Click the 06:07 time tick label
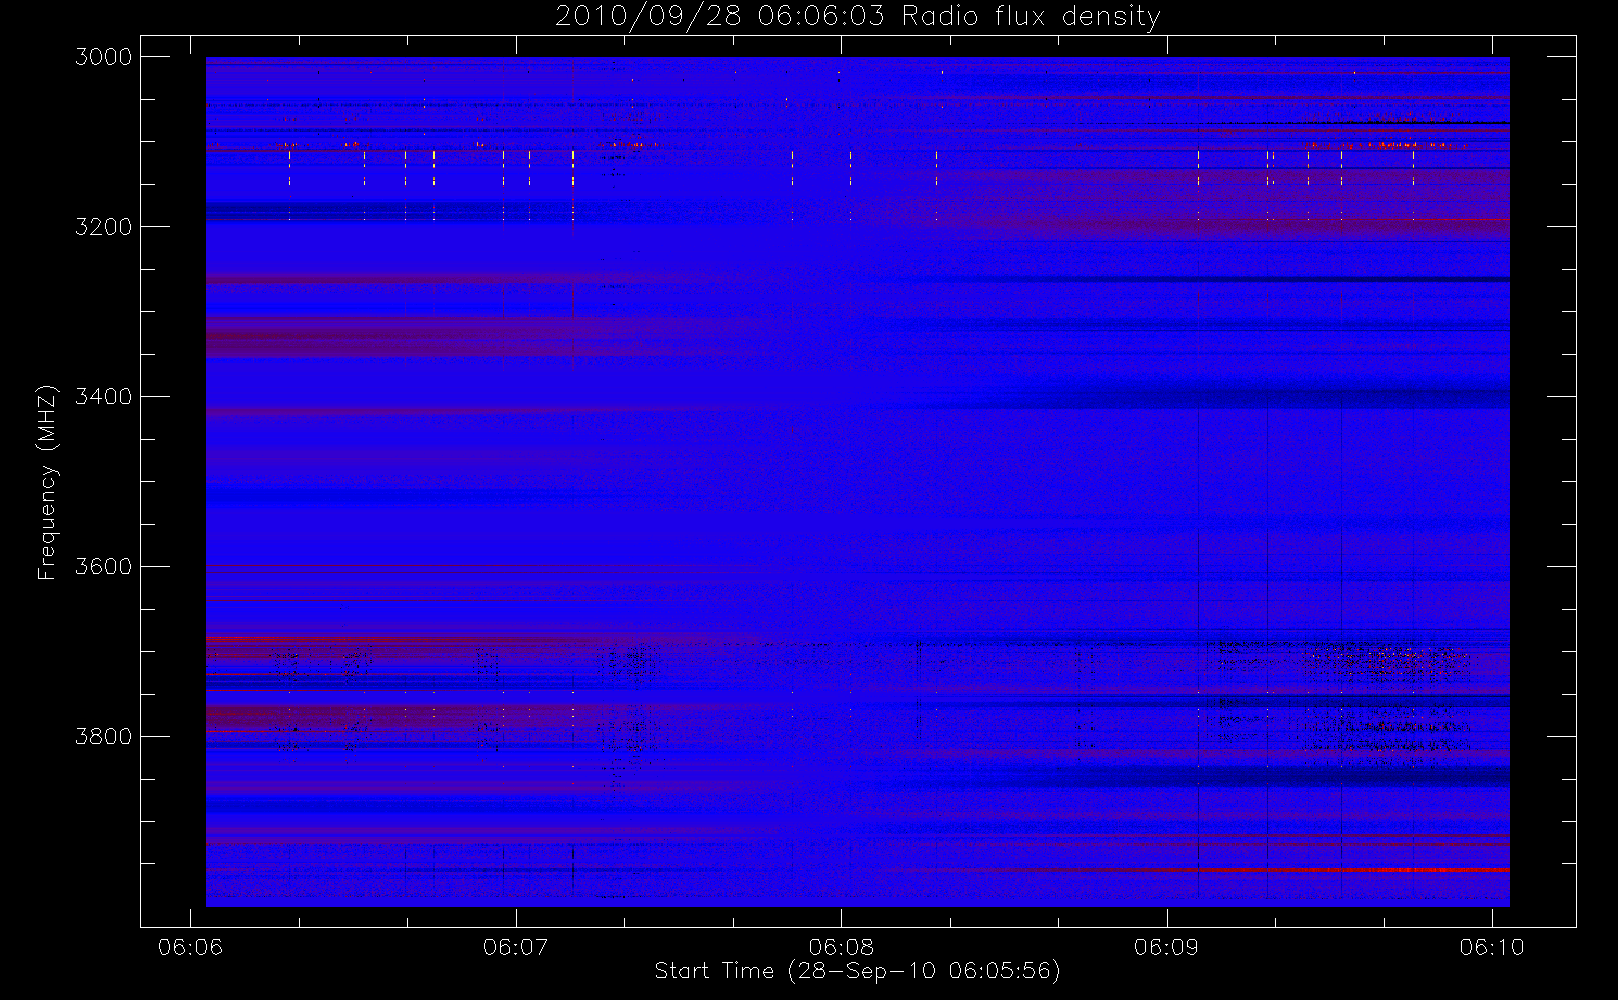Image resolution: width=1618 pixels, height=1000 pixels. 516,947
